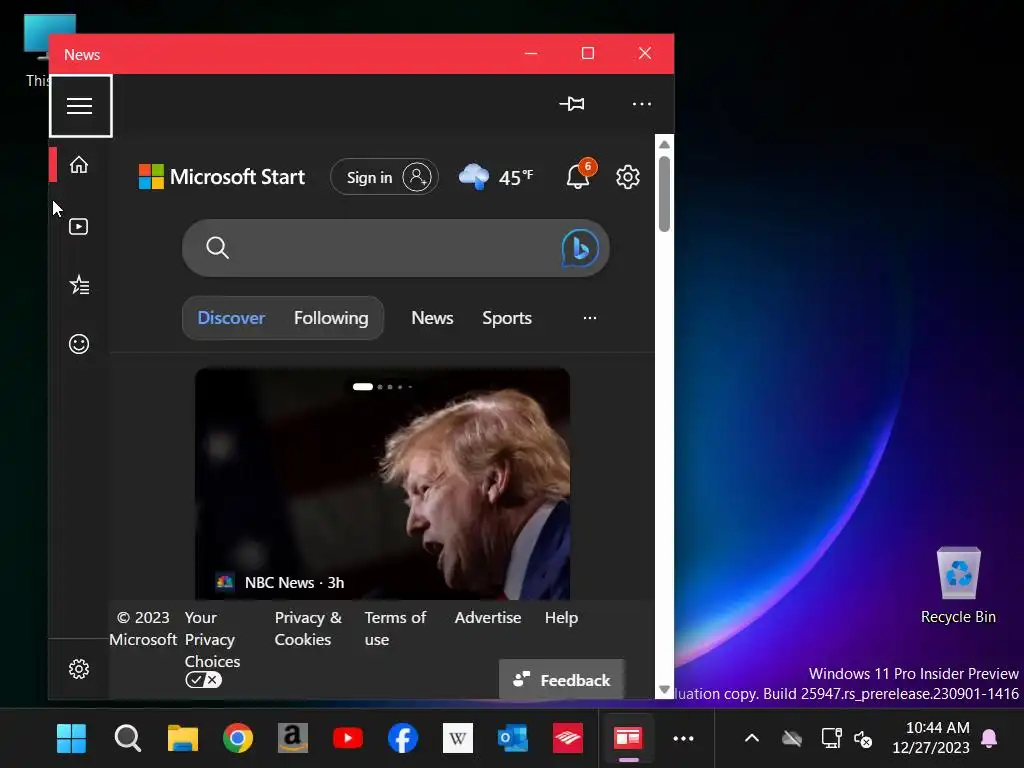
Task: Open the three-dot menu in News toolbar
Action: (x=641, y=104)
